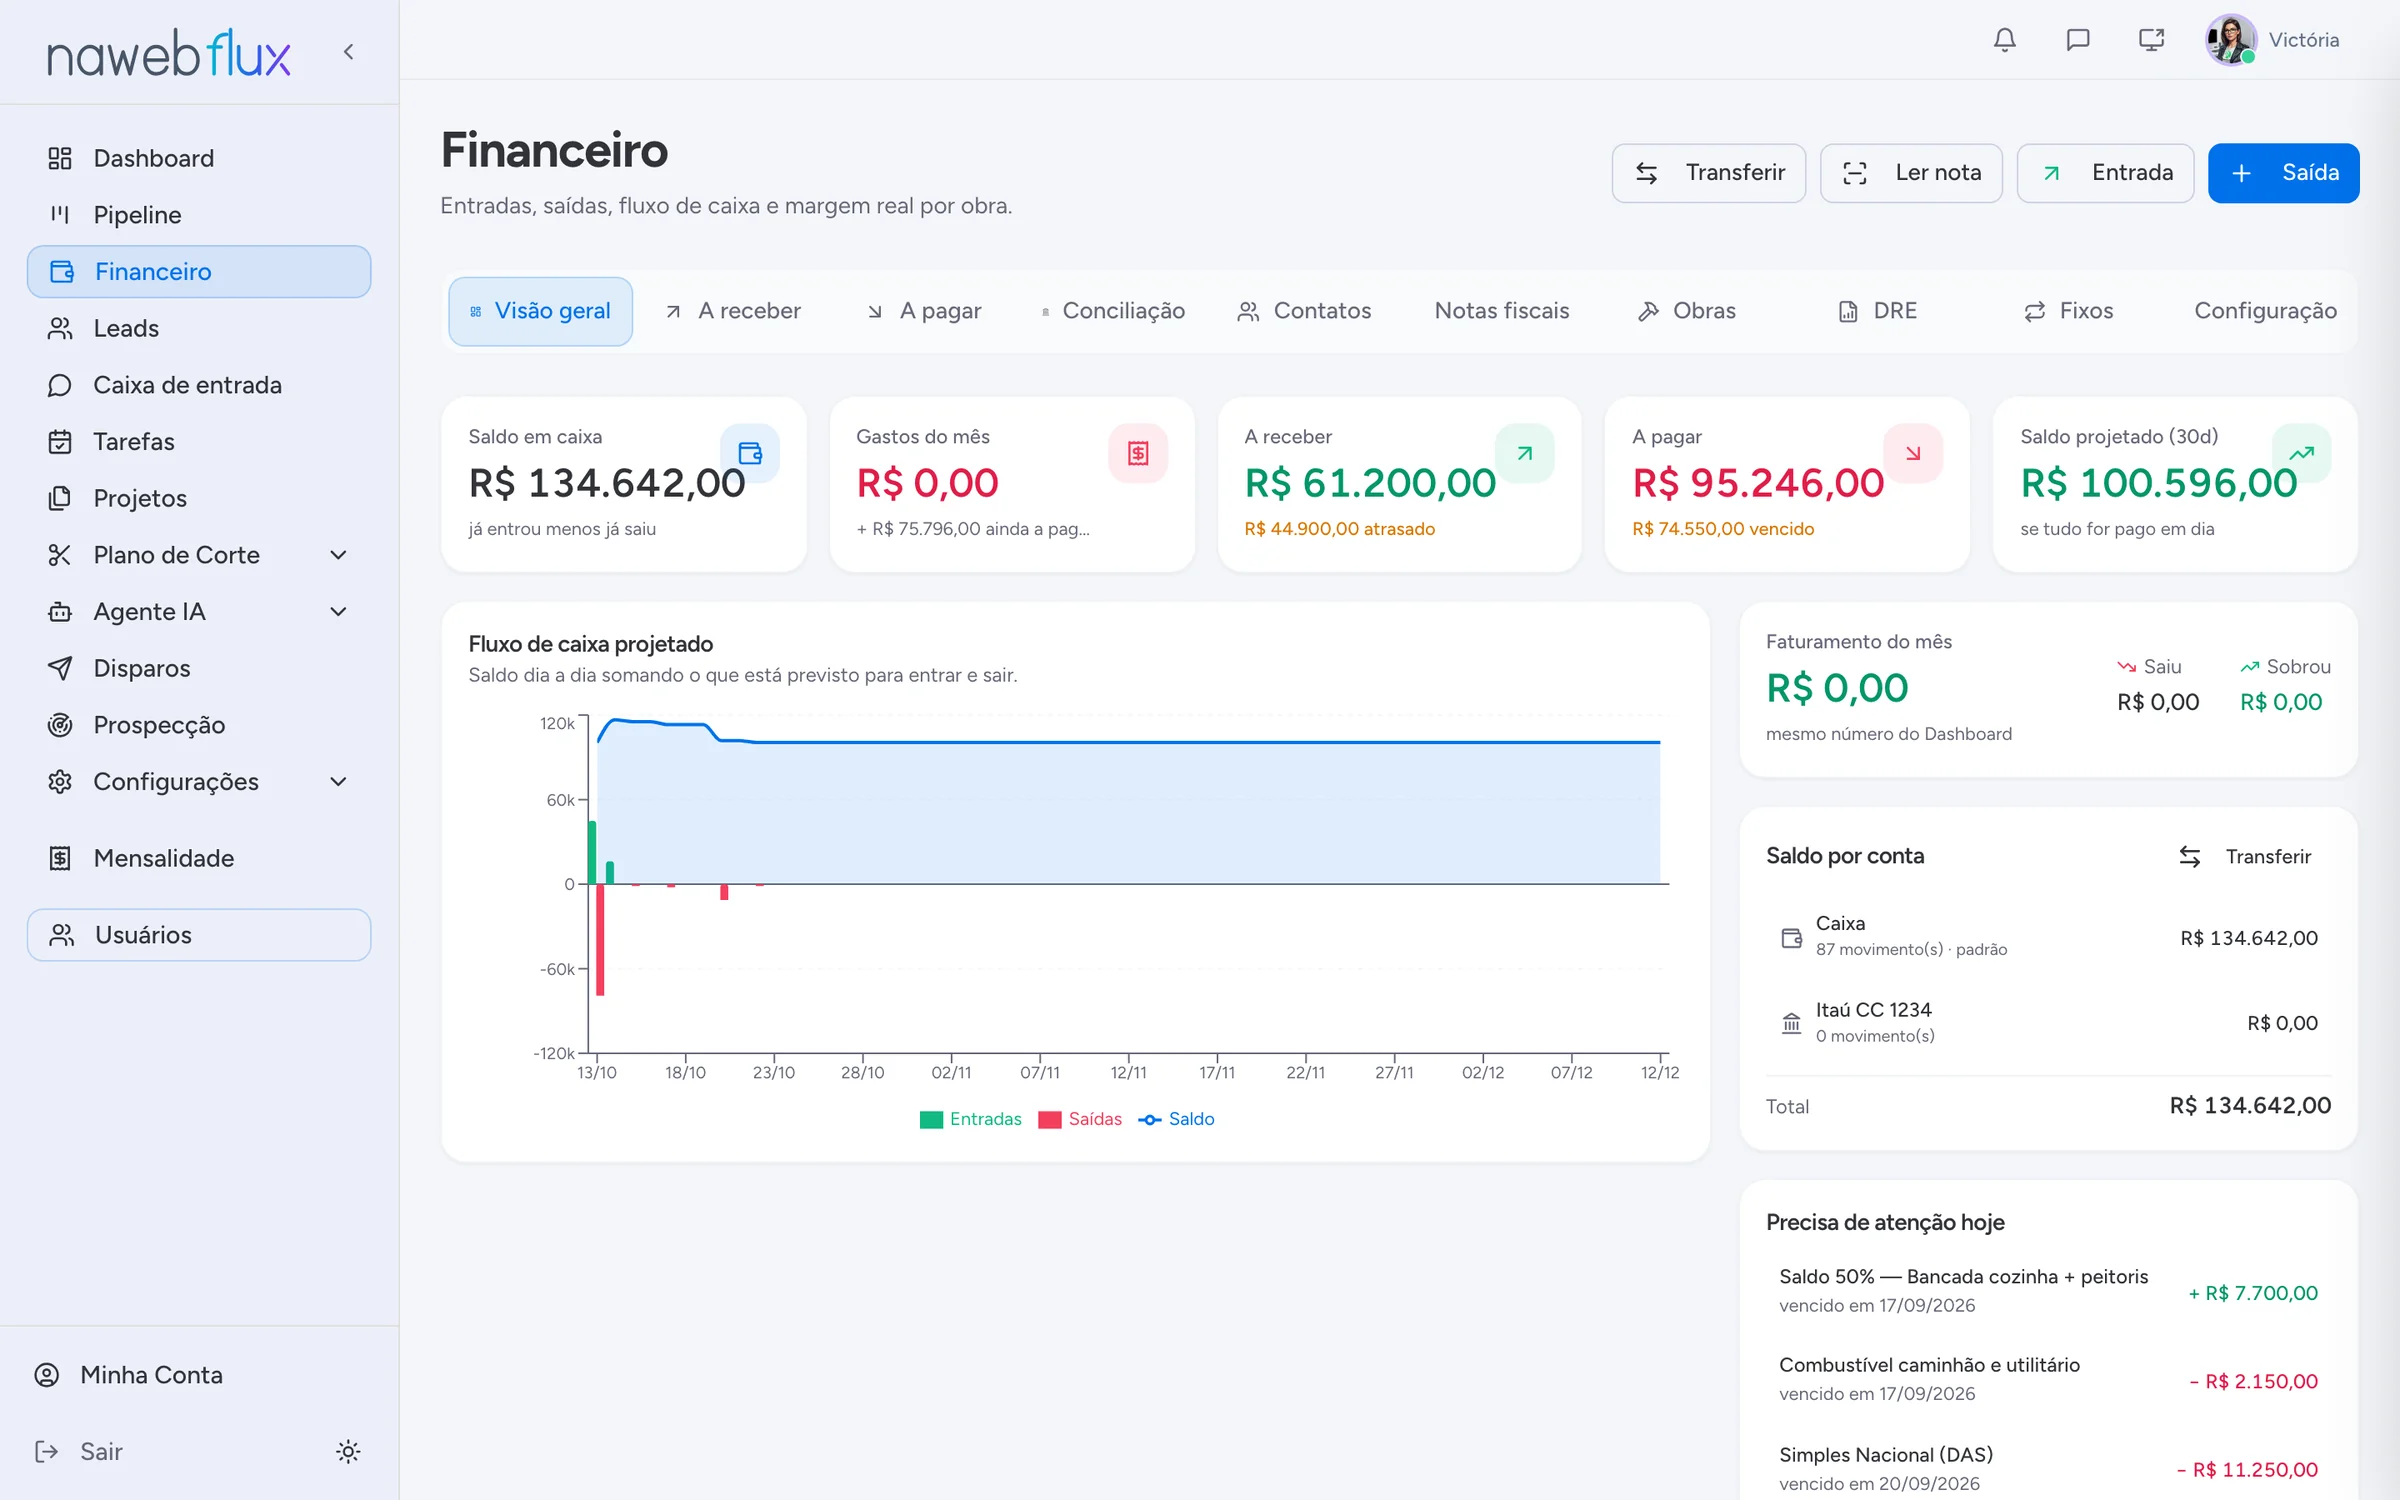Toggle Saídas series in chart legend
This screenshot has height=1500, width=2400.
point(1080,1119)
